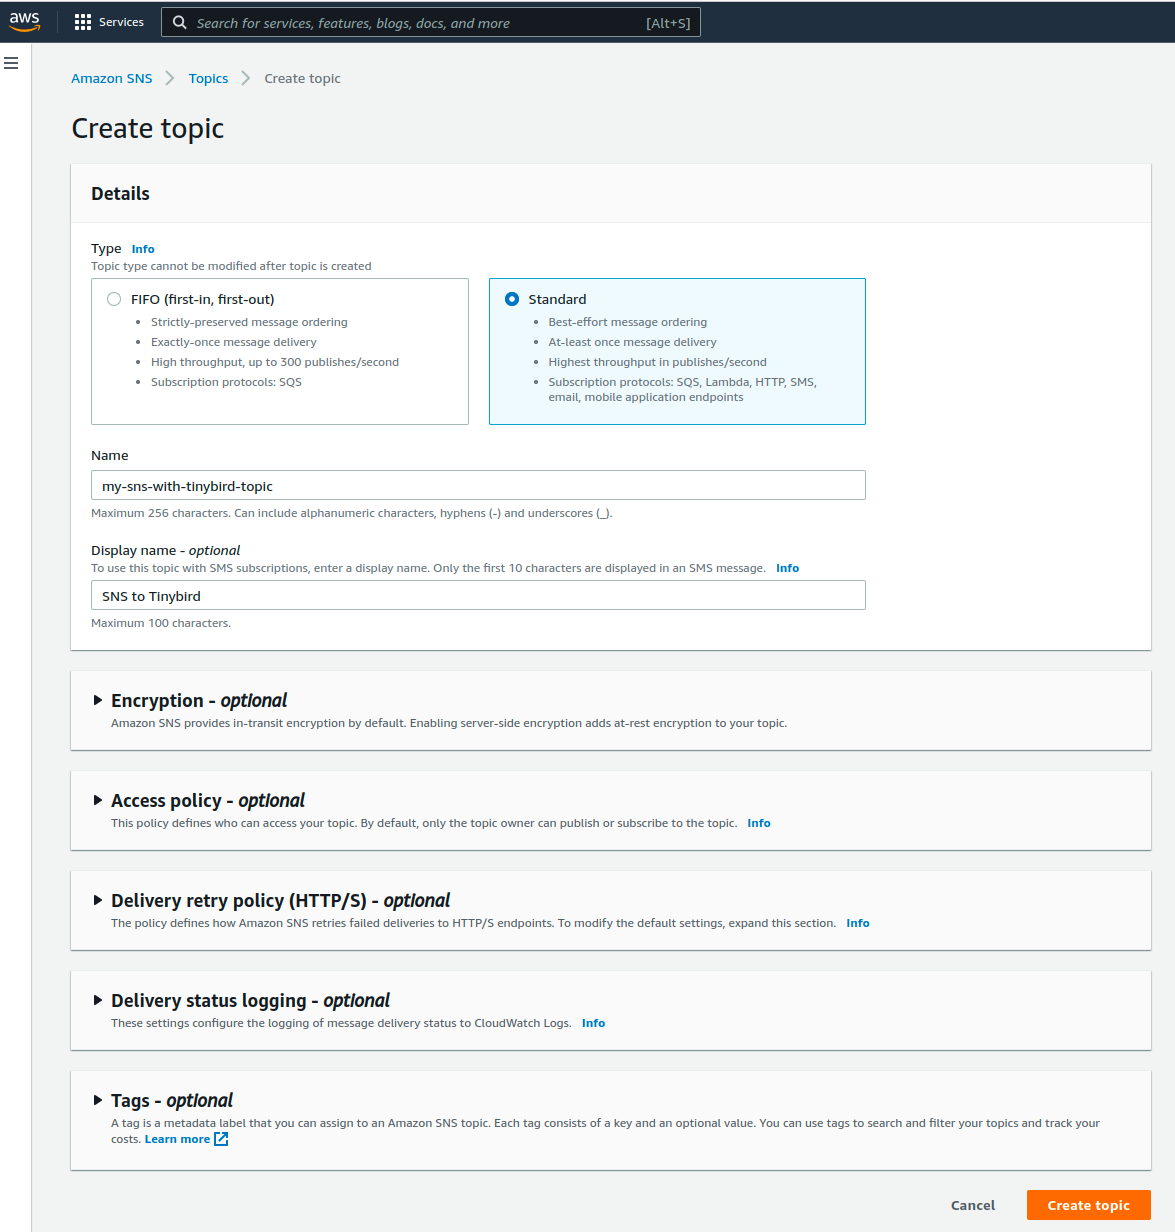The height and width of the screenshot is (1232, 1175).
Task: Go to Amazon SNS breadcrumb link
Action: click(112, 78)
